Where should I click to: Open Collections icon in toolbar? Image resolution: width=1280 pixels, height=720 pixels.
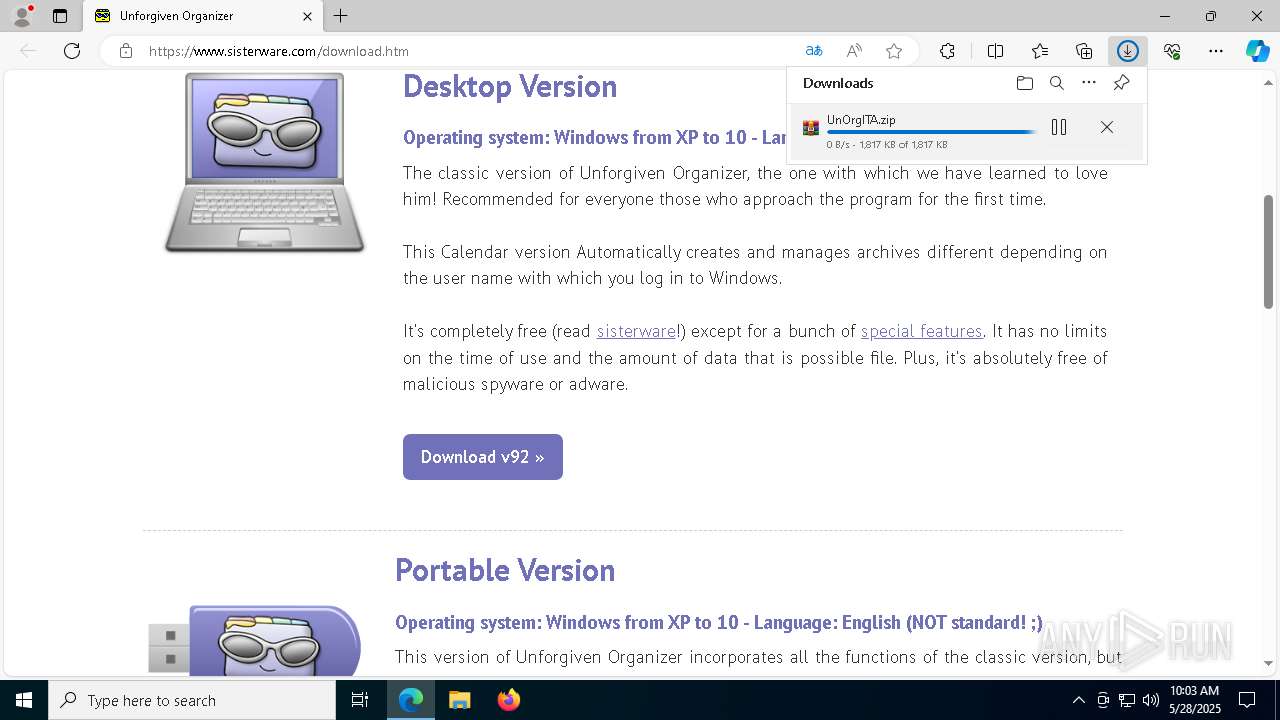pos(1084,51)
